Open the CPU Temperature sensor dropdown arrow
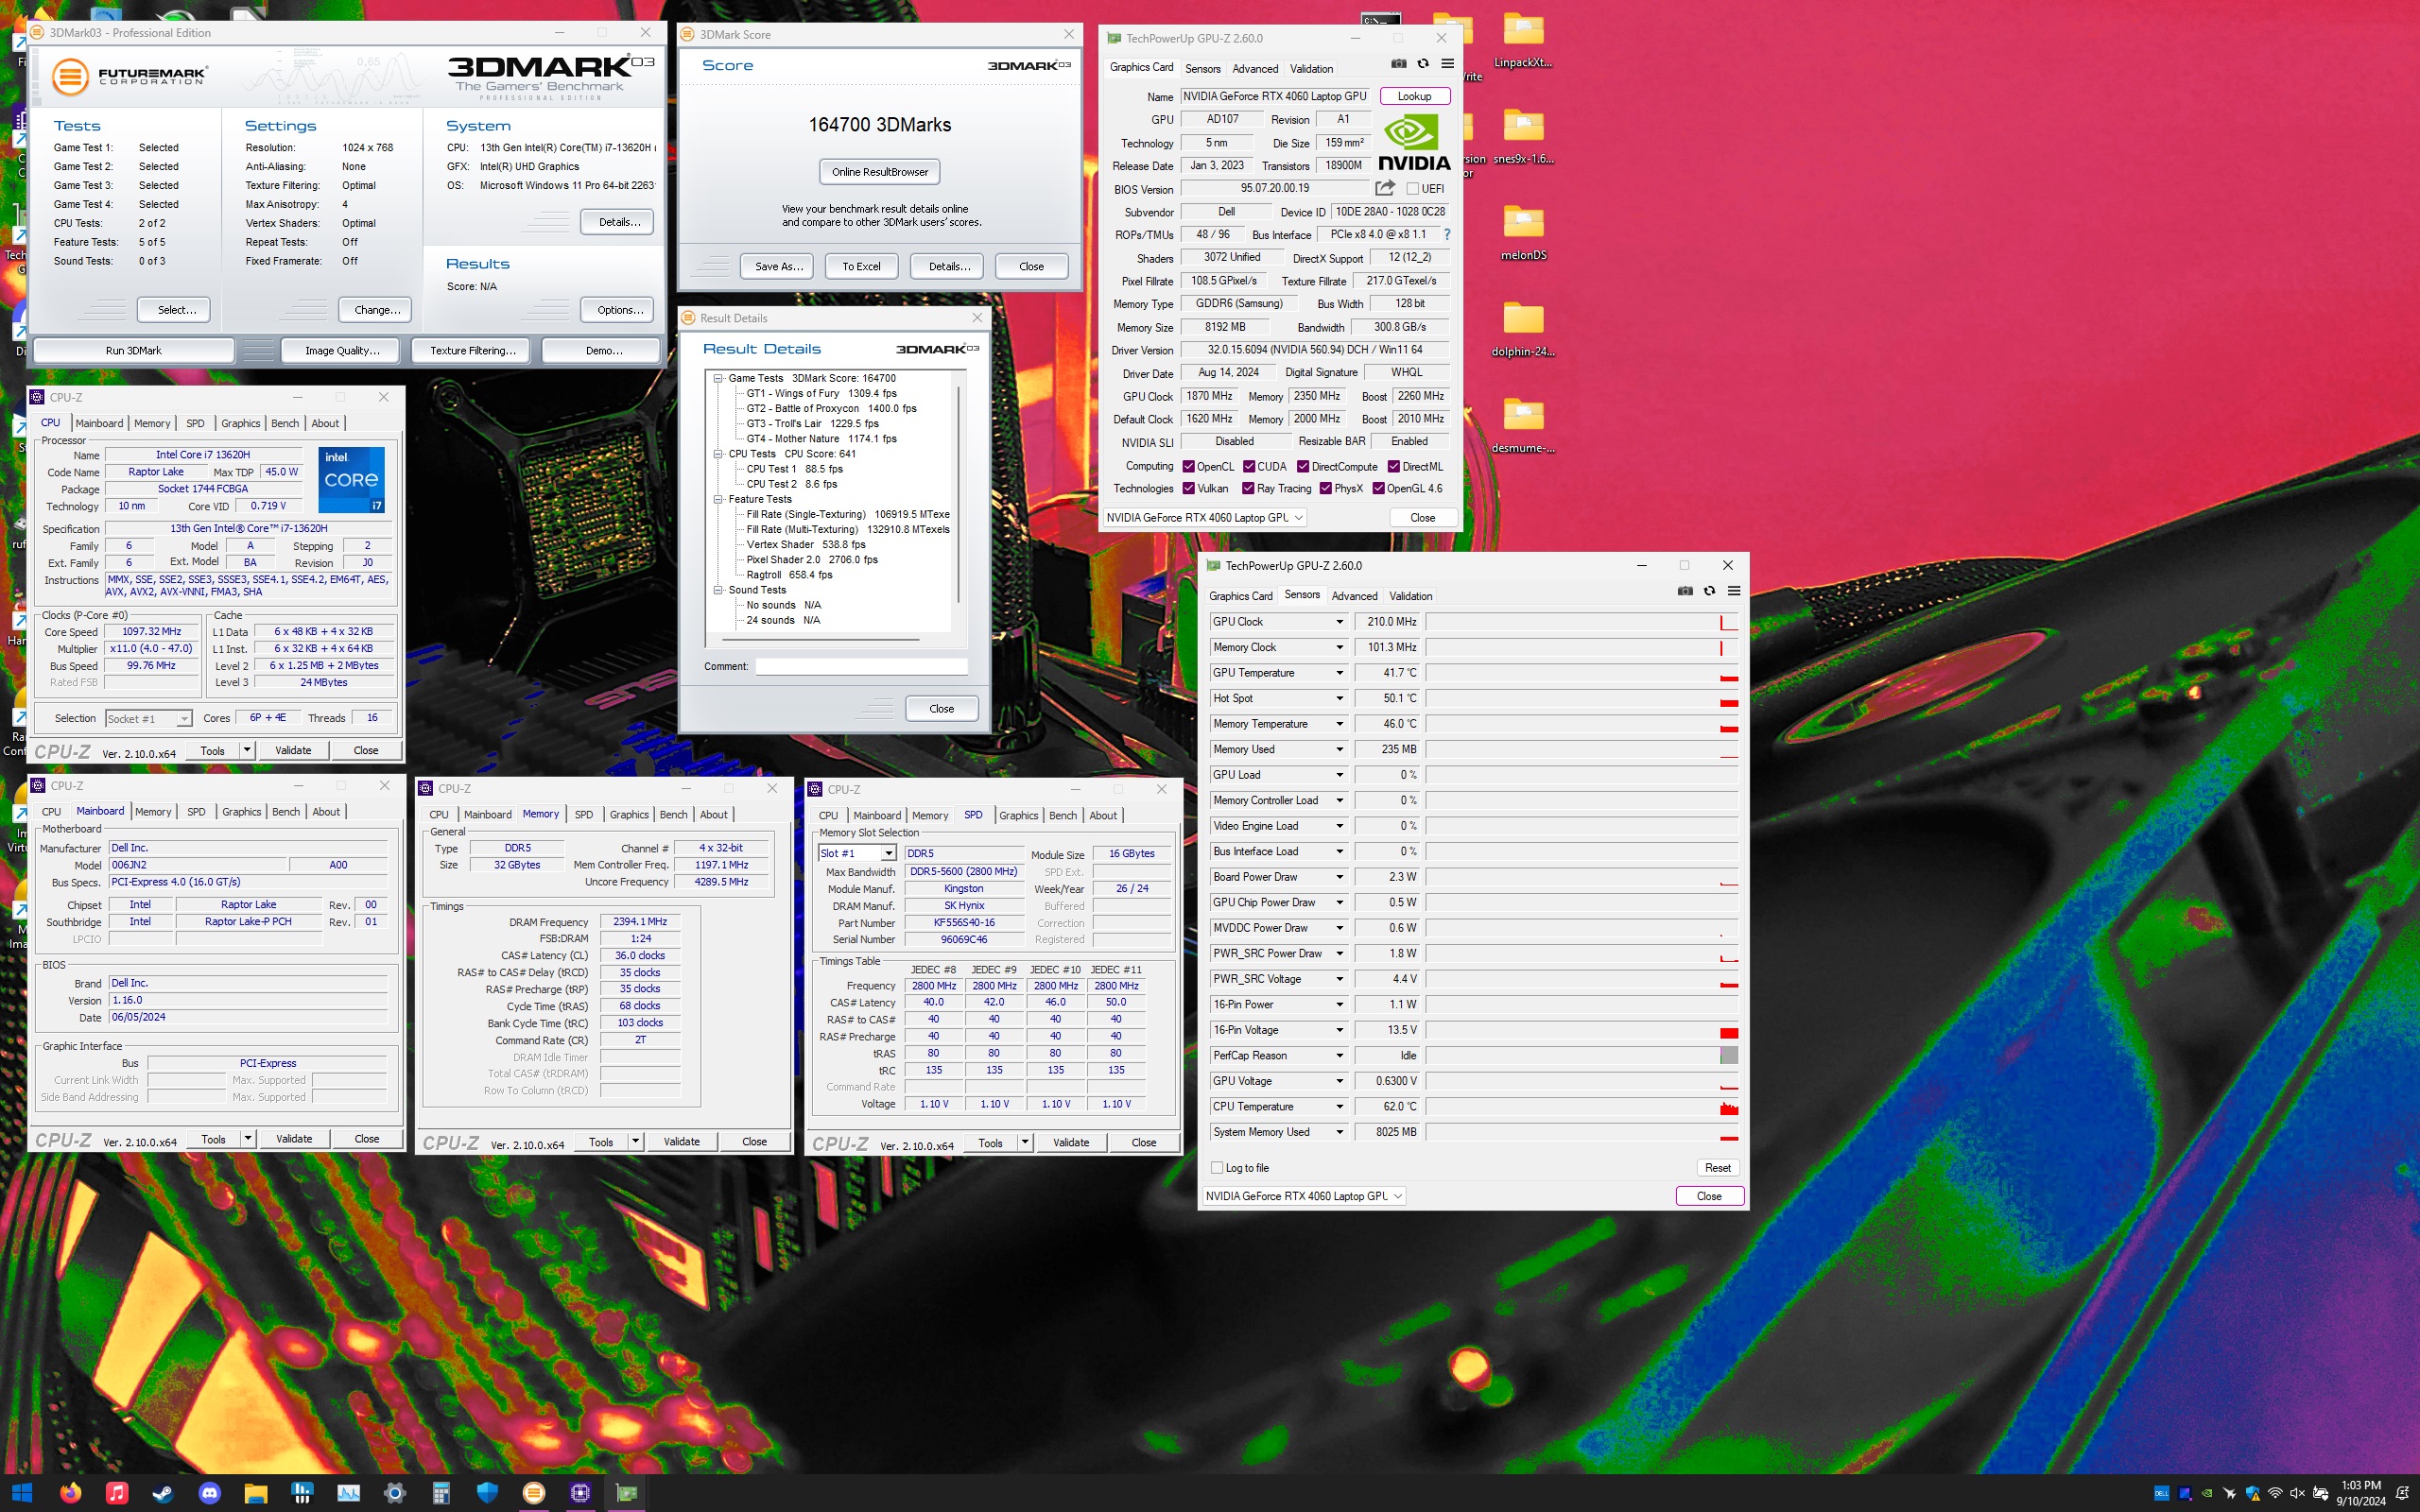 (x=1339, y=1106)
